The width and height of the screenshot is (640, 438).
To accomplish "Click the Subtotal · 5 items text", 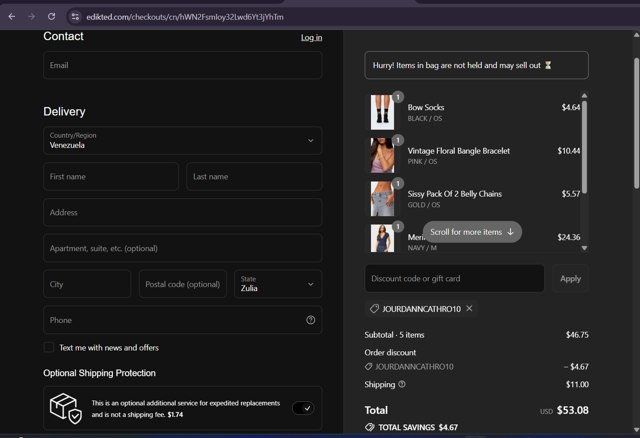I will 394,335.
